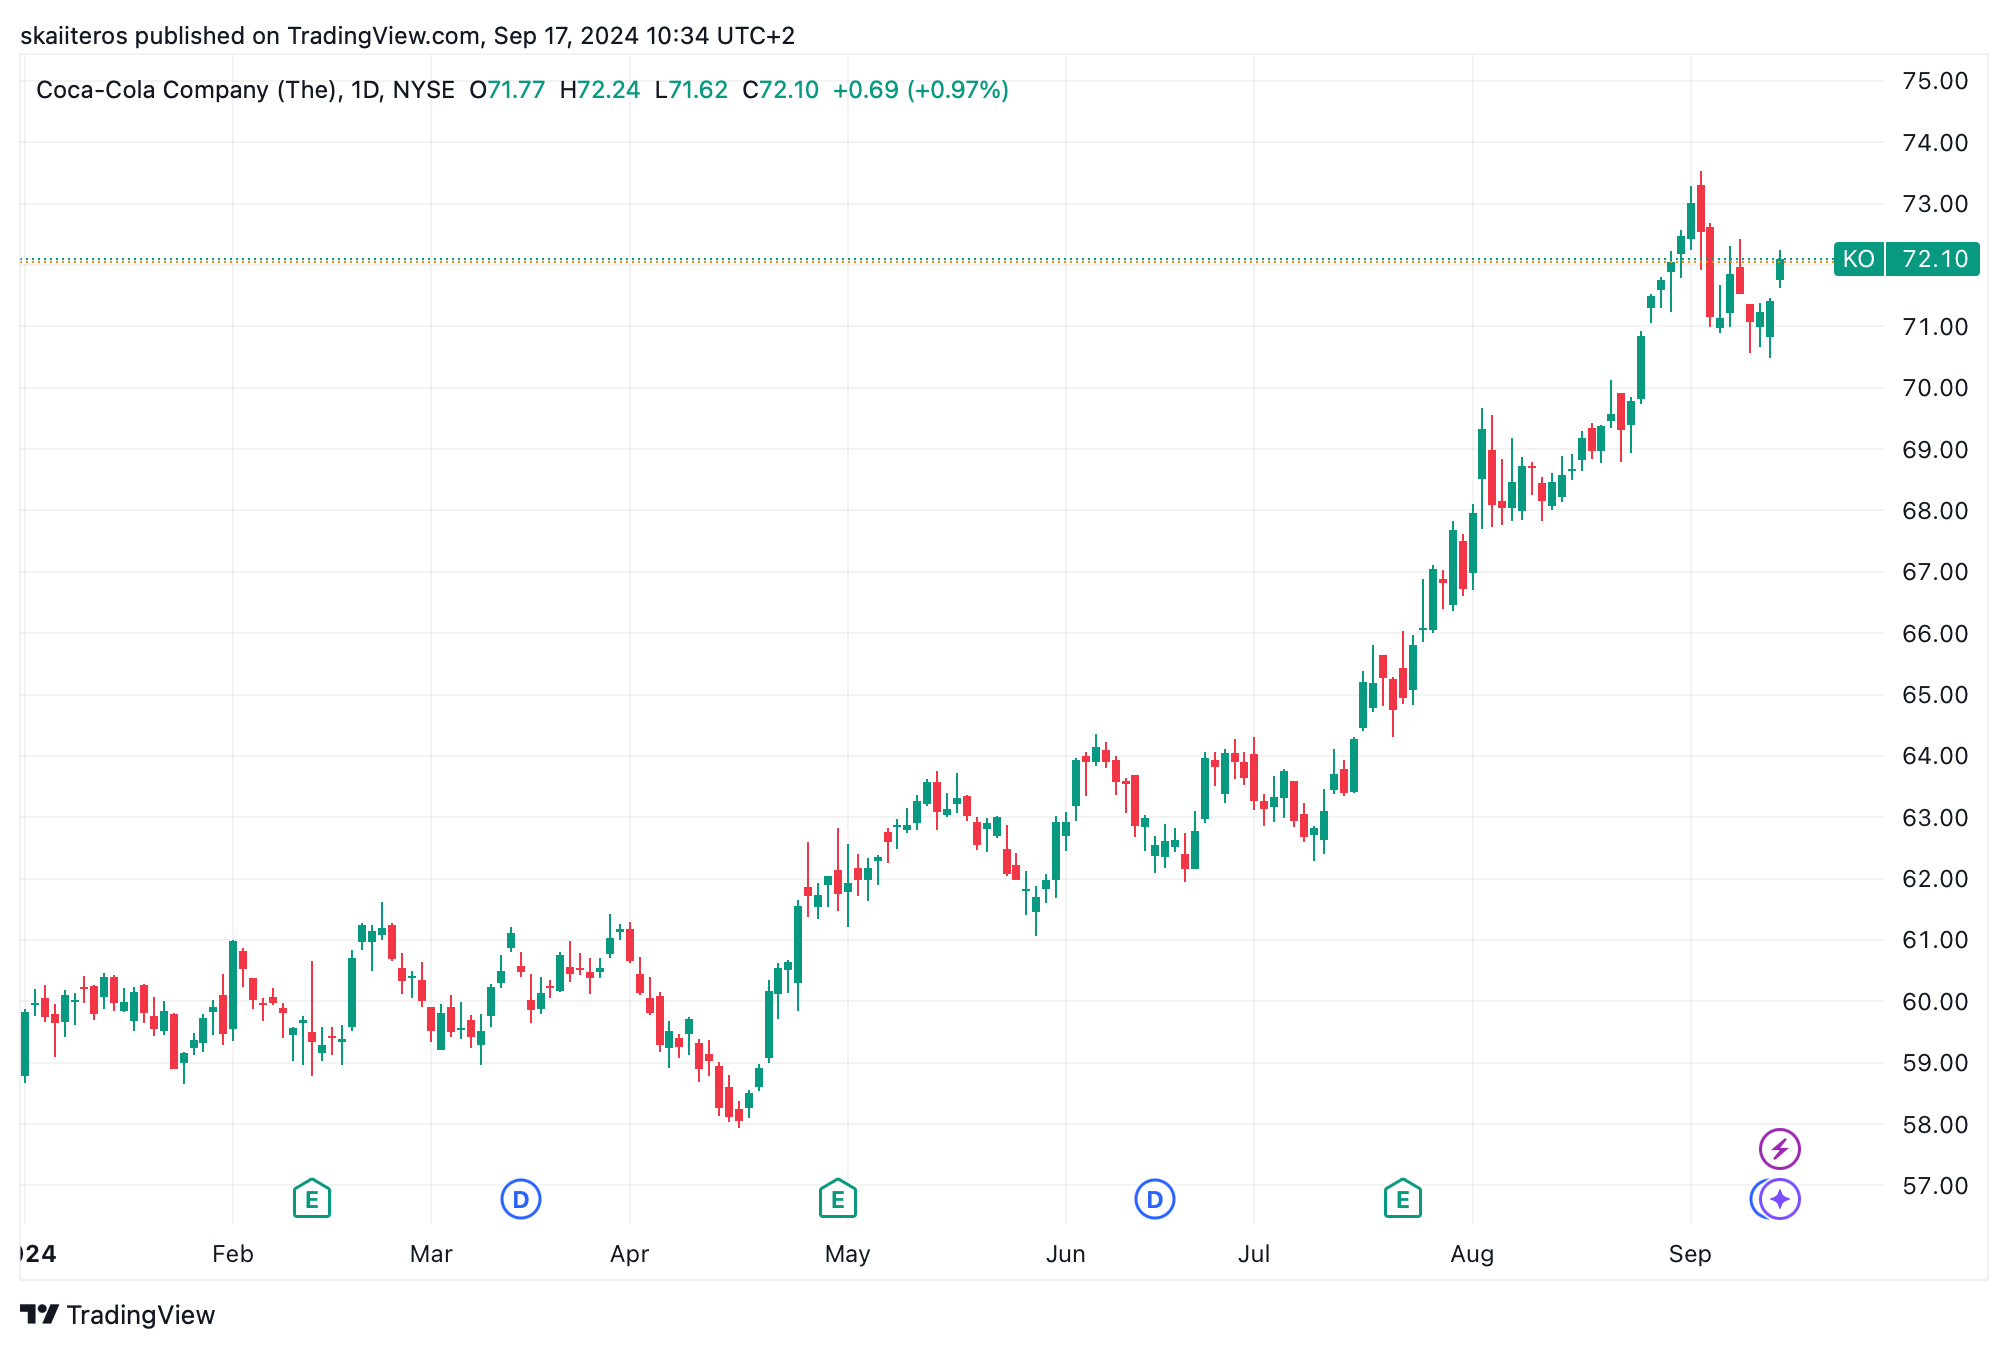Click the dividend D marker in March

520,1198
